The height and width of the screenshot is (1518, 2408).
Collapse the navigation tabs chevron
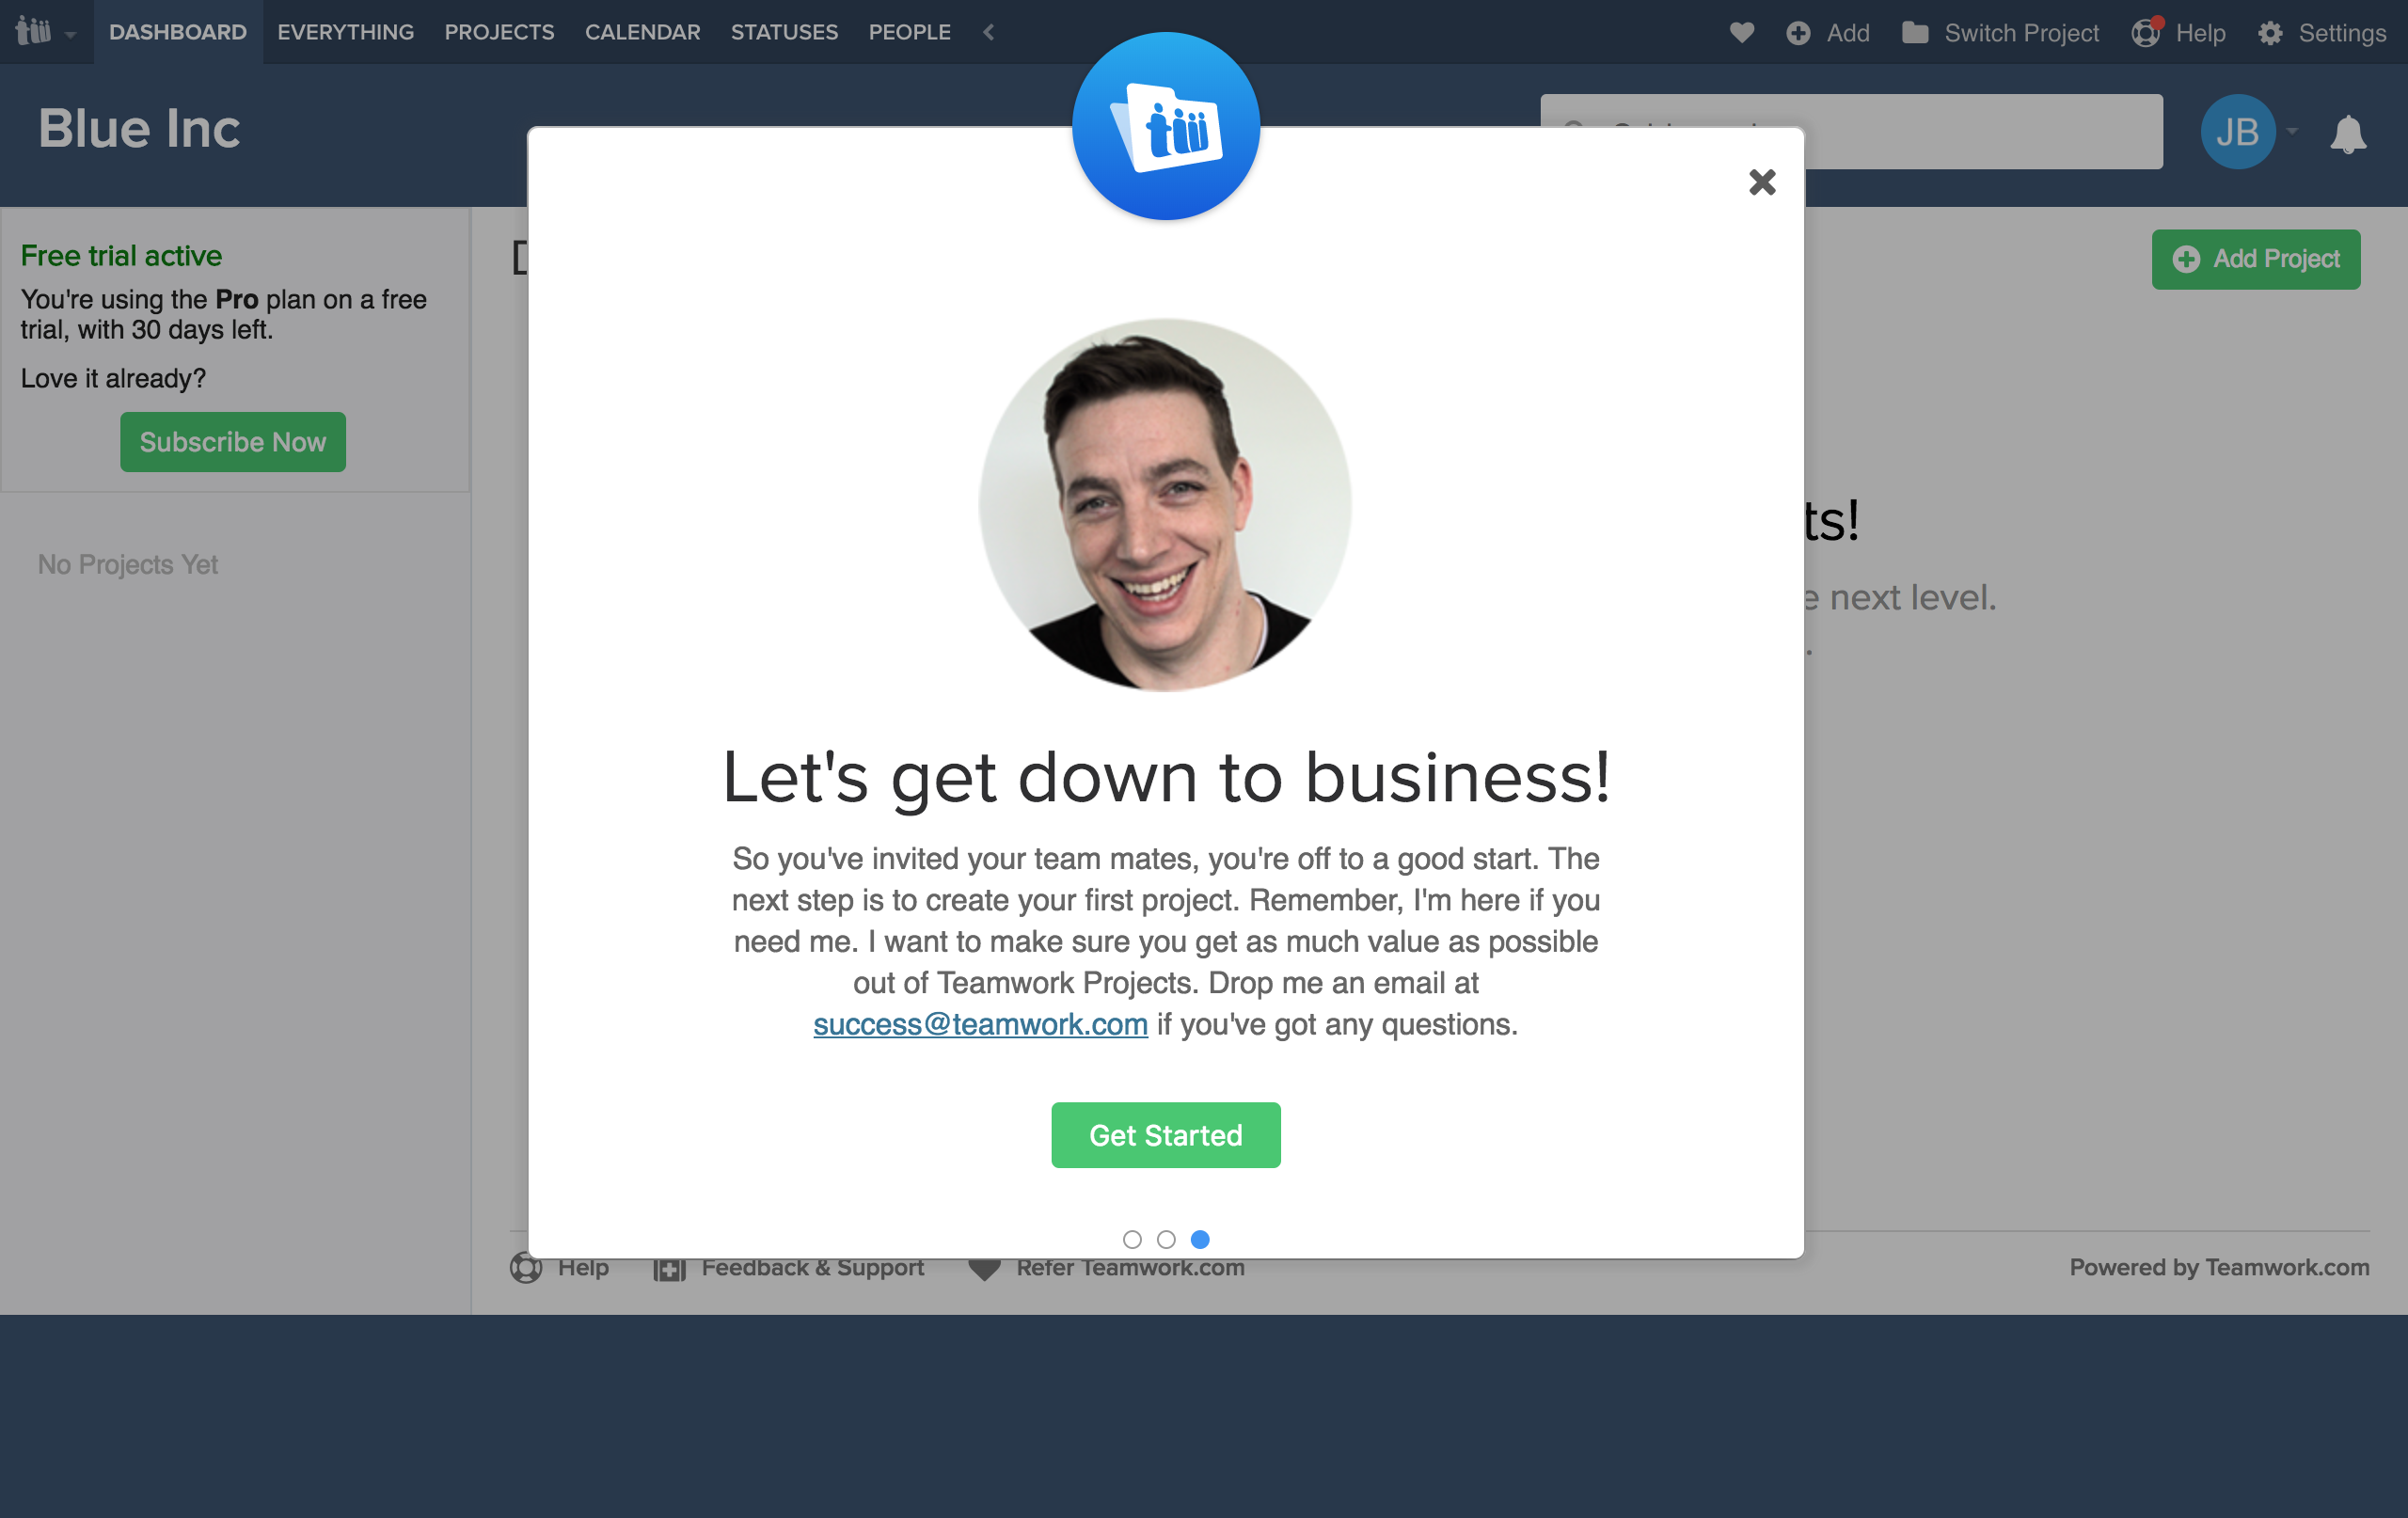[988, 32]
